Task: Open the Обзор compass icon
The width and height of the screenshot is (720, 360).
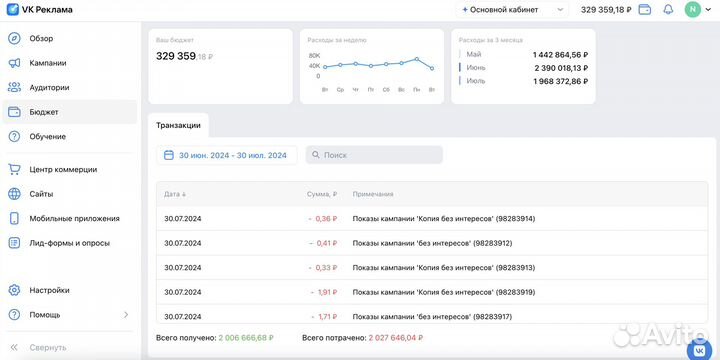Action: [14, 39]
